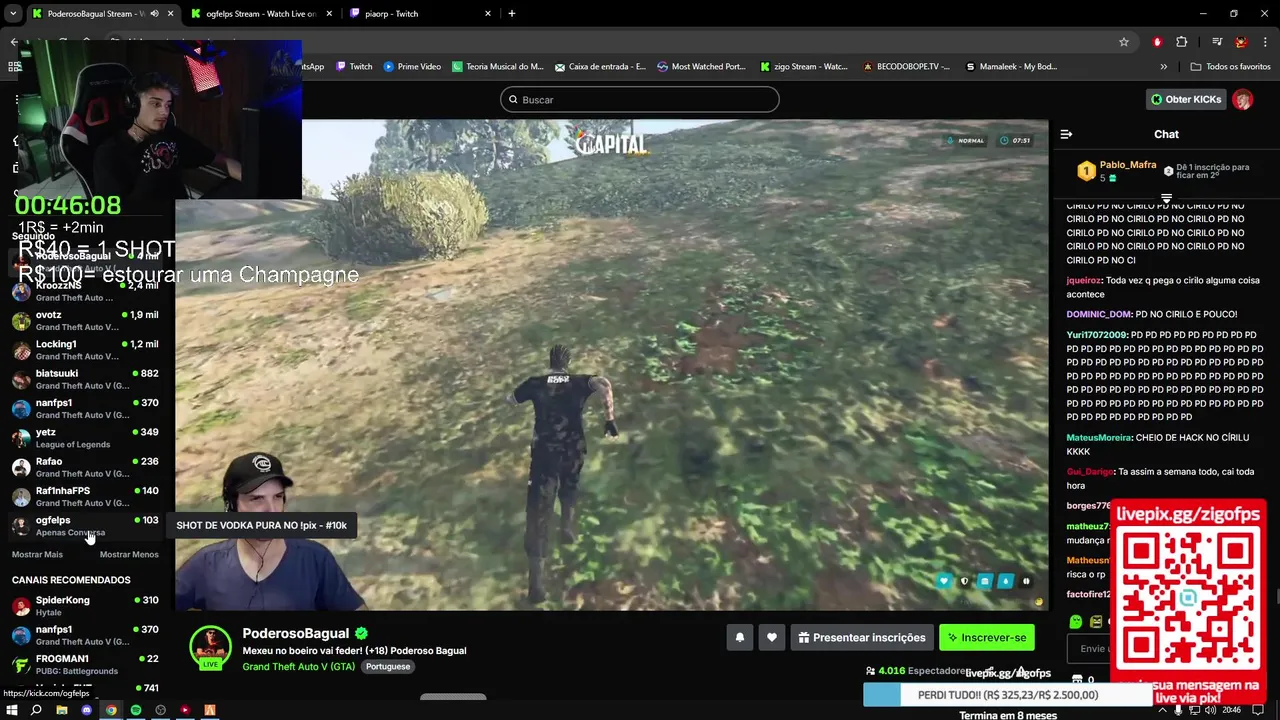This screenshot has height=720, width=1280.
Task: Open the yetz channel in sidebar
Action: point(85,438)
